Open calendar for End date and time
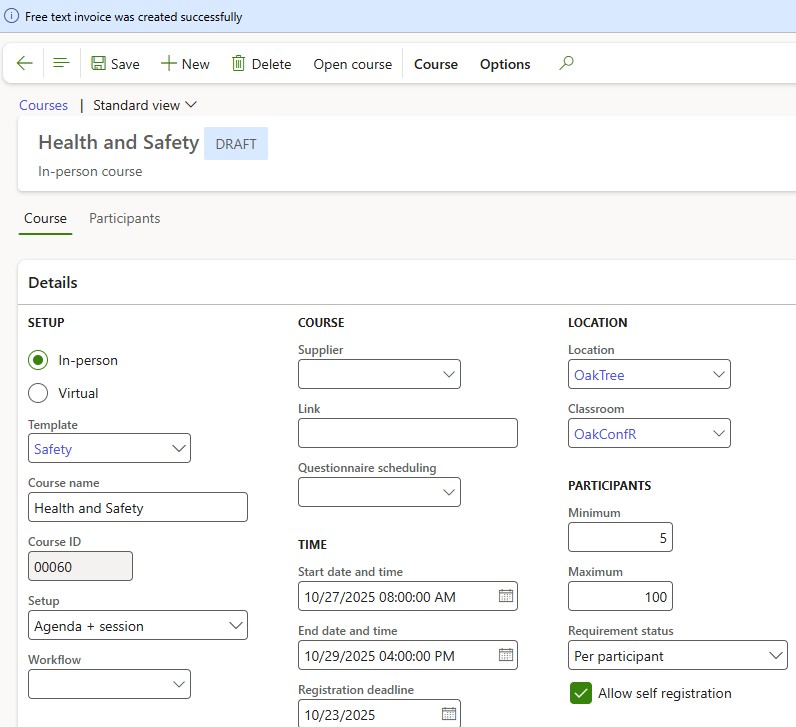Screen dimensions: 796x727 pyautogui.click(x=506, y=655)
